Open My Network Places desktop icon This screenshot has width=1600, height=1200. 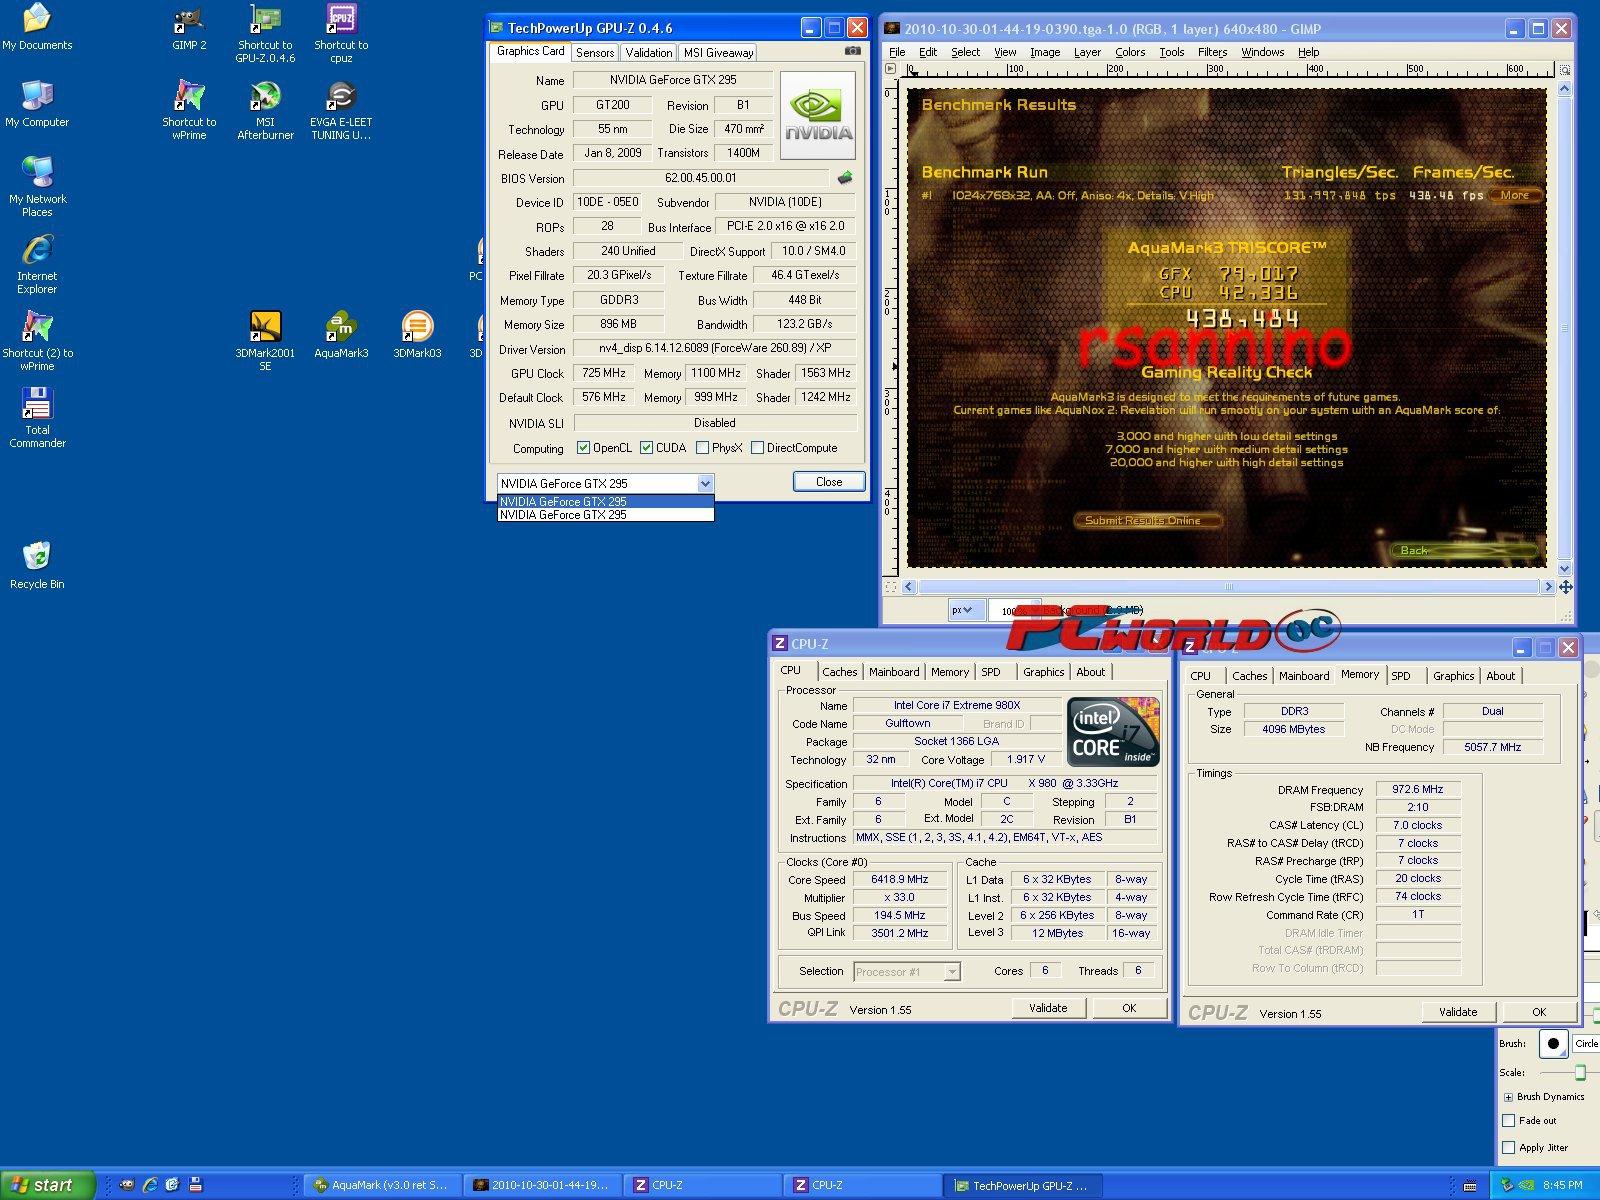(x=37, y=188)
